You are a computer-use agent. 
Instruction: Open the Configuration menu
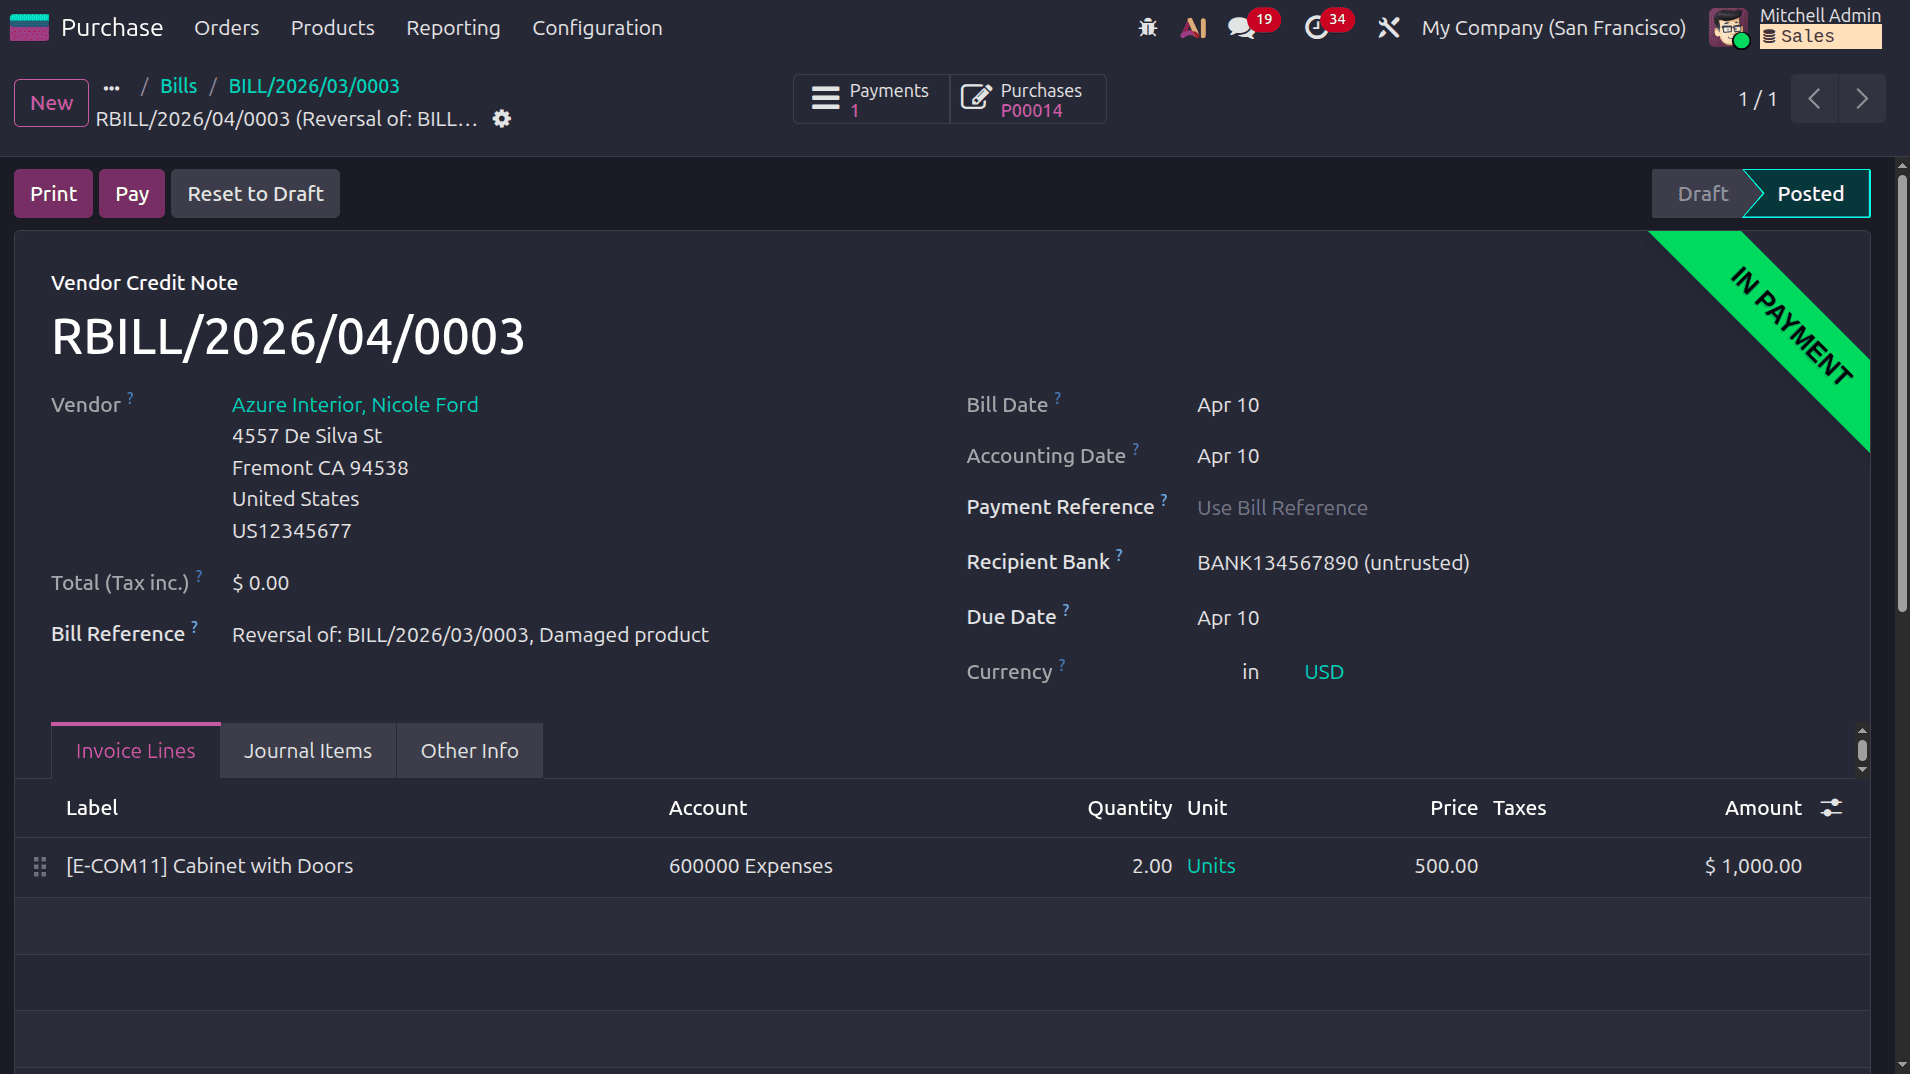point(597,27)
